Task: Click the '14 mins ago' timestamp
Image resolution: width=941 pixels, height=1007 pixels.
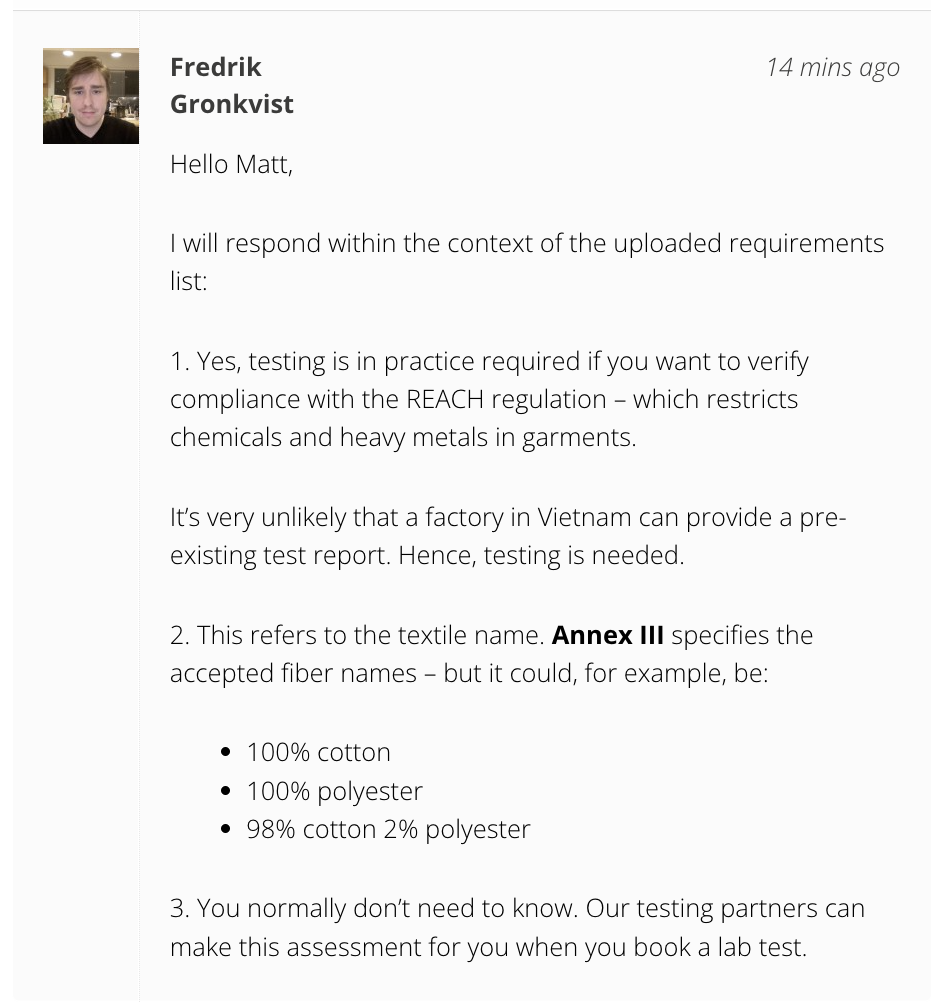Action: (832, 67)
